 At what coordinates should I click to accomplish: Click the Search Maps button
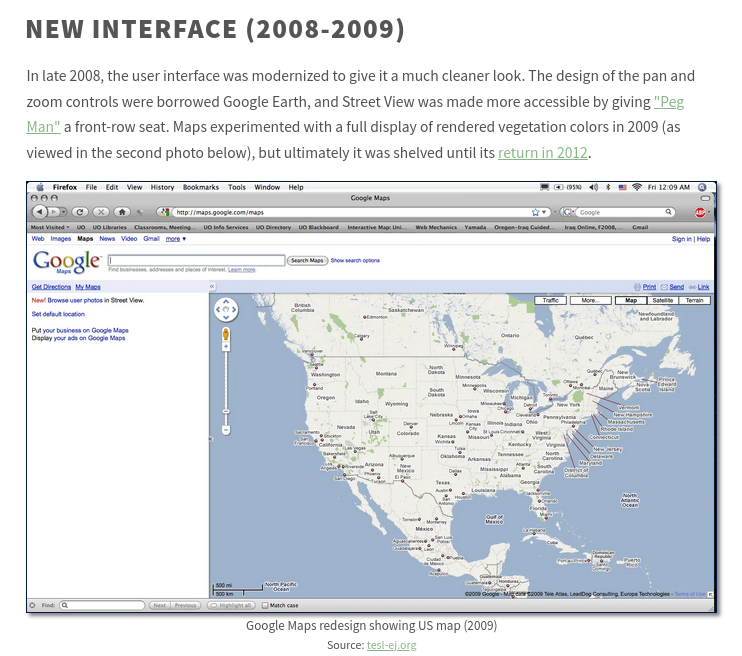click(x=307, y=260)
